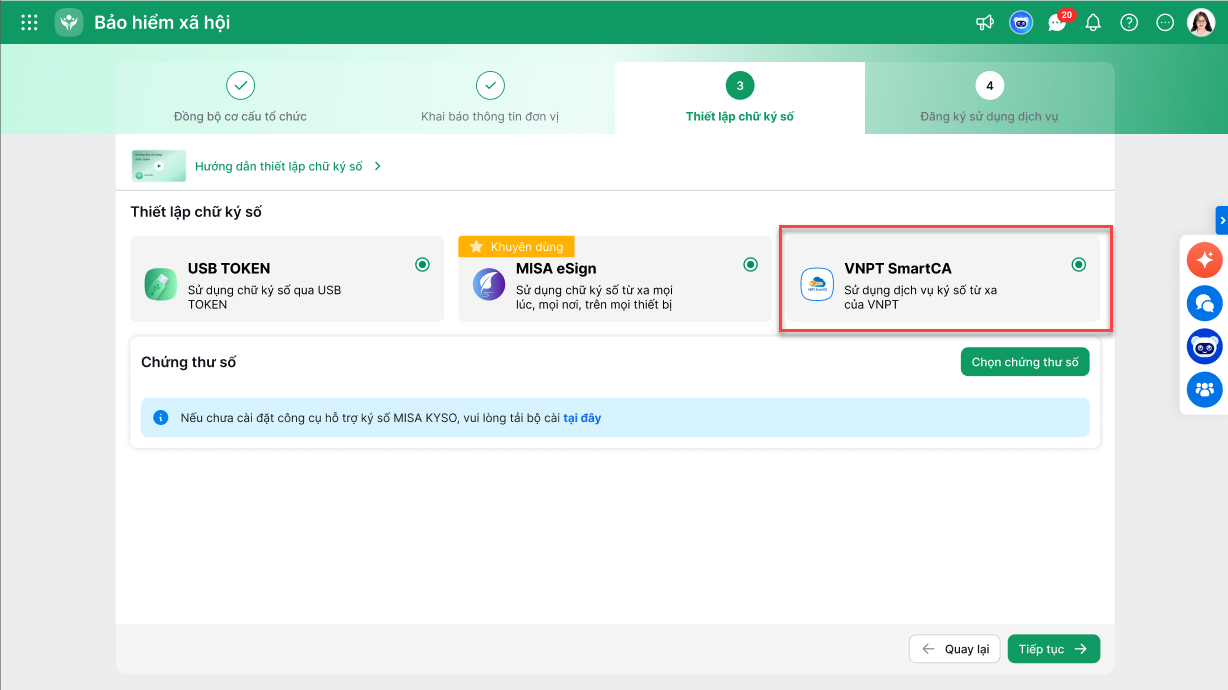Open the tại đây download link

[x=582, y=418]
